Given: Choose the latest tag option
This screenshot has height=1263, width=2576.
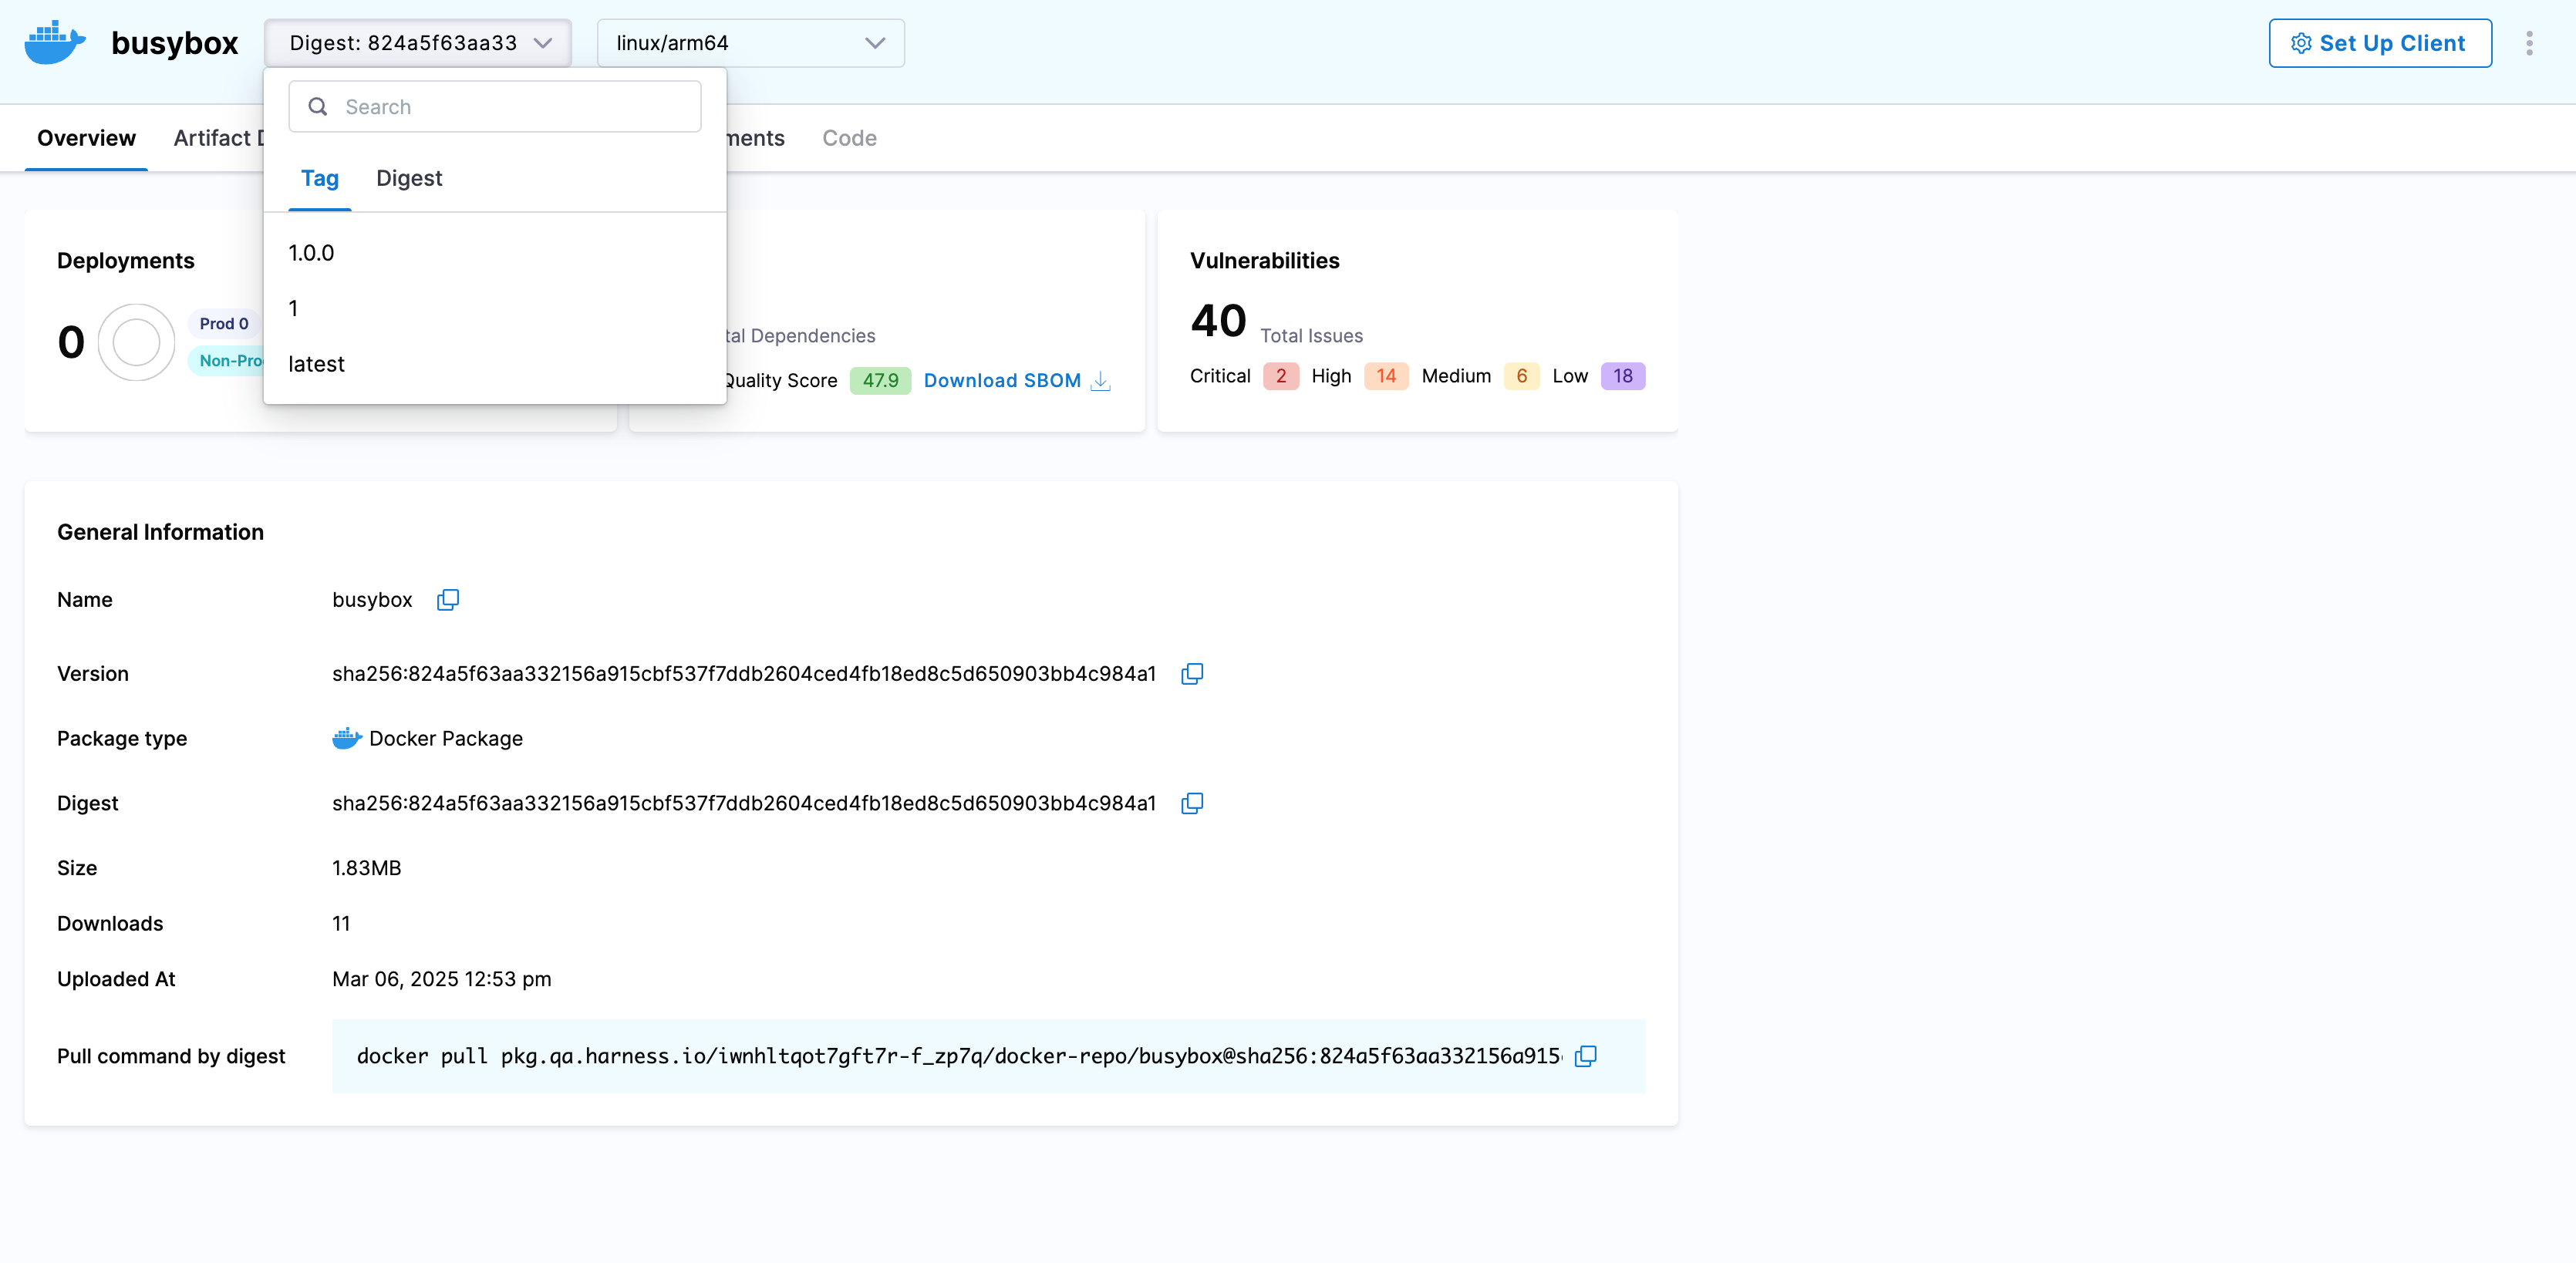Looking at the screenshot, I should [316, 364].
